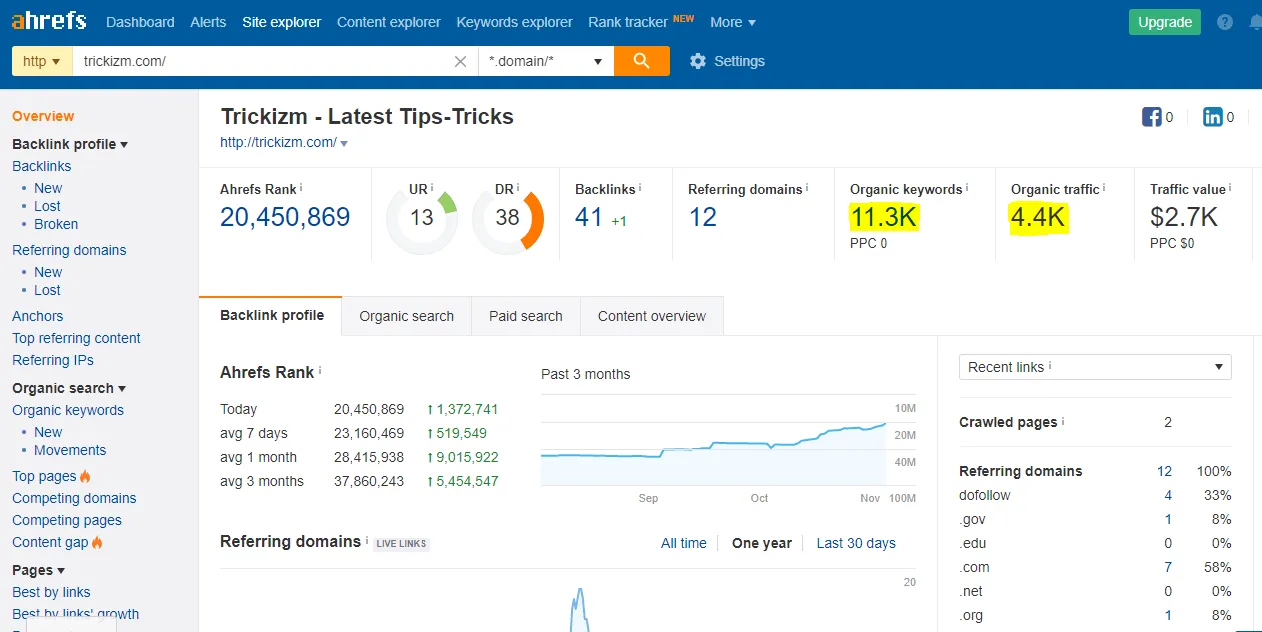The width and height of the screenshot is (1262, 632).
Task: Open the *.domain/* mode dropdown
Action: (546, 61)
